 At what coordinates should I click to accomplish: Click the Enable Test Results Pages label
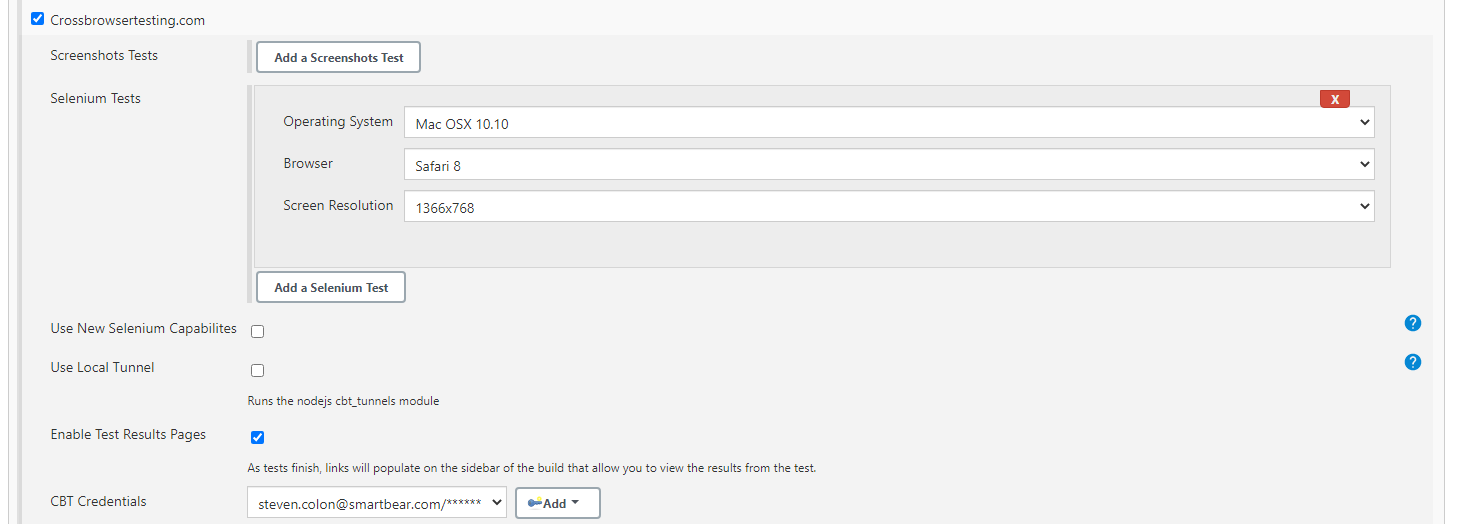pyautogui.click(x=128, y=434)
